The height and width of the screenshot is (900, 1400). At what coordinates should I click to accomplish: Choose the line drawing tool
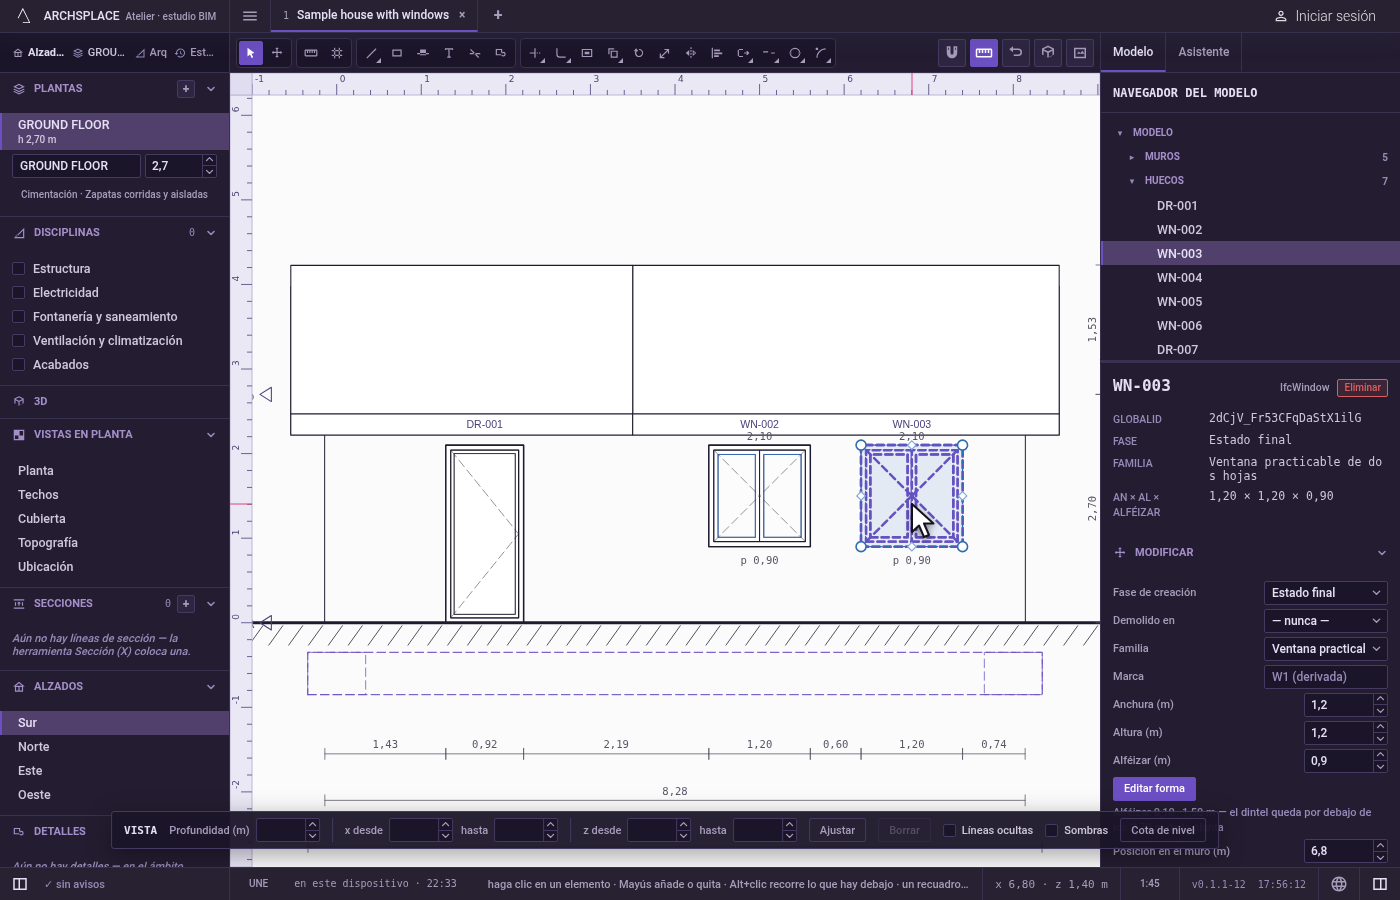371,53
